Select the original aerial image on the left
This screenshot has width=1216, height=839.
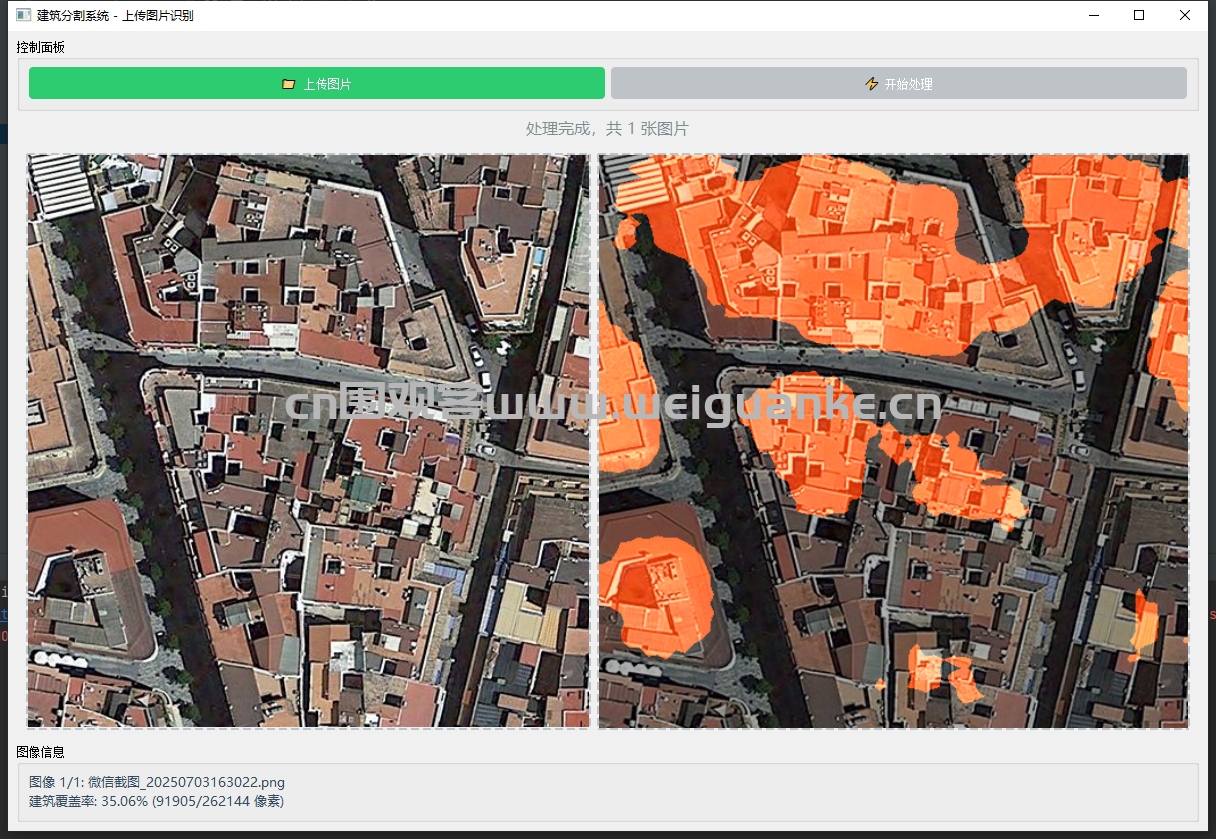tap(308, 441)
